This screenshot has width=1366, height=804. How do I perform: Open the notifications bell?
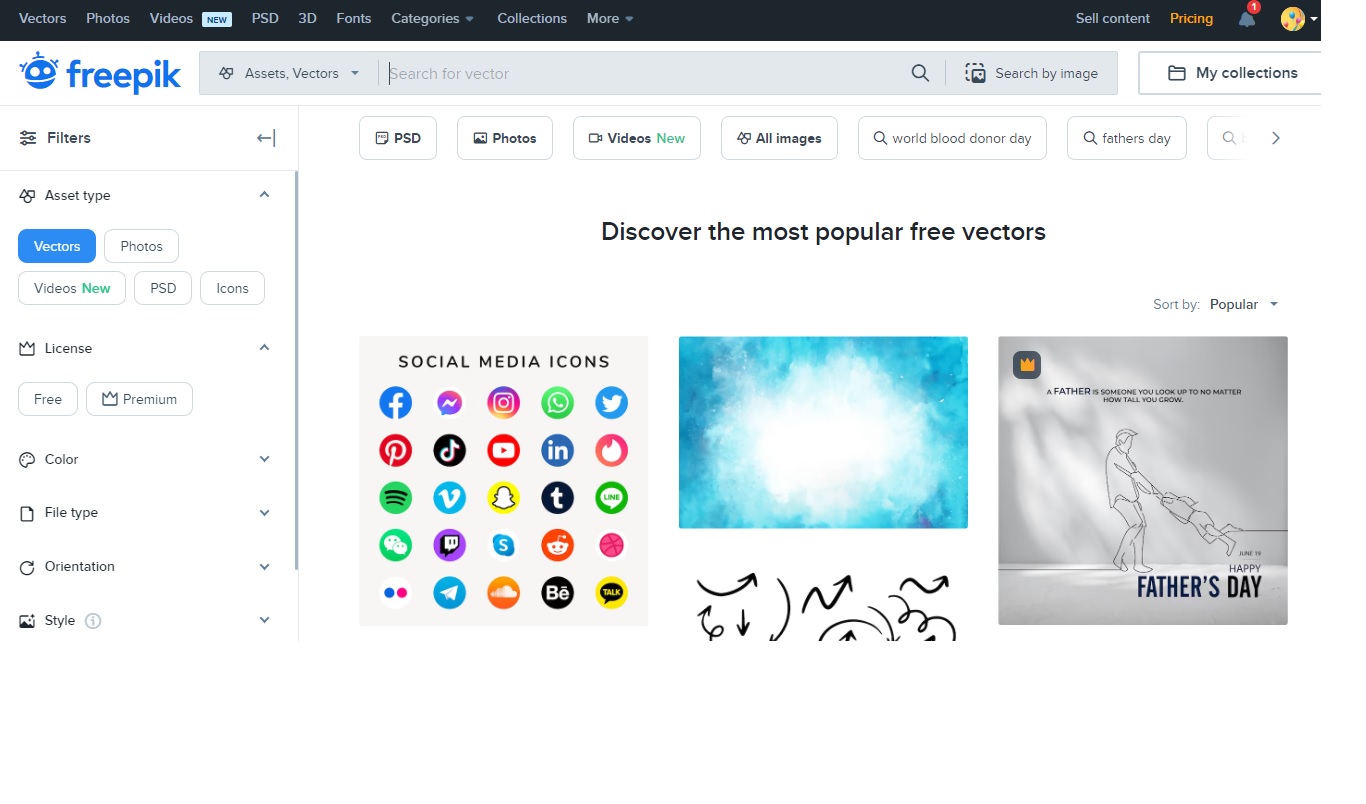pos(1247,19)
